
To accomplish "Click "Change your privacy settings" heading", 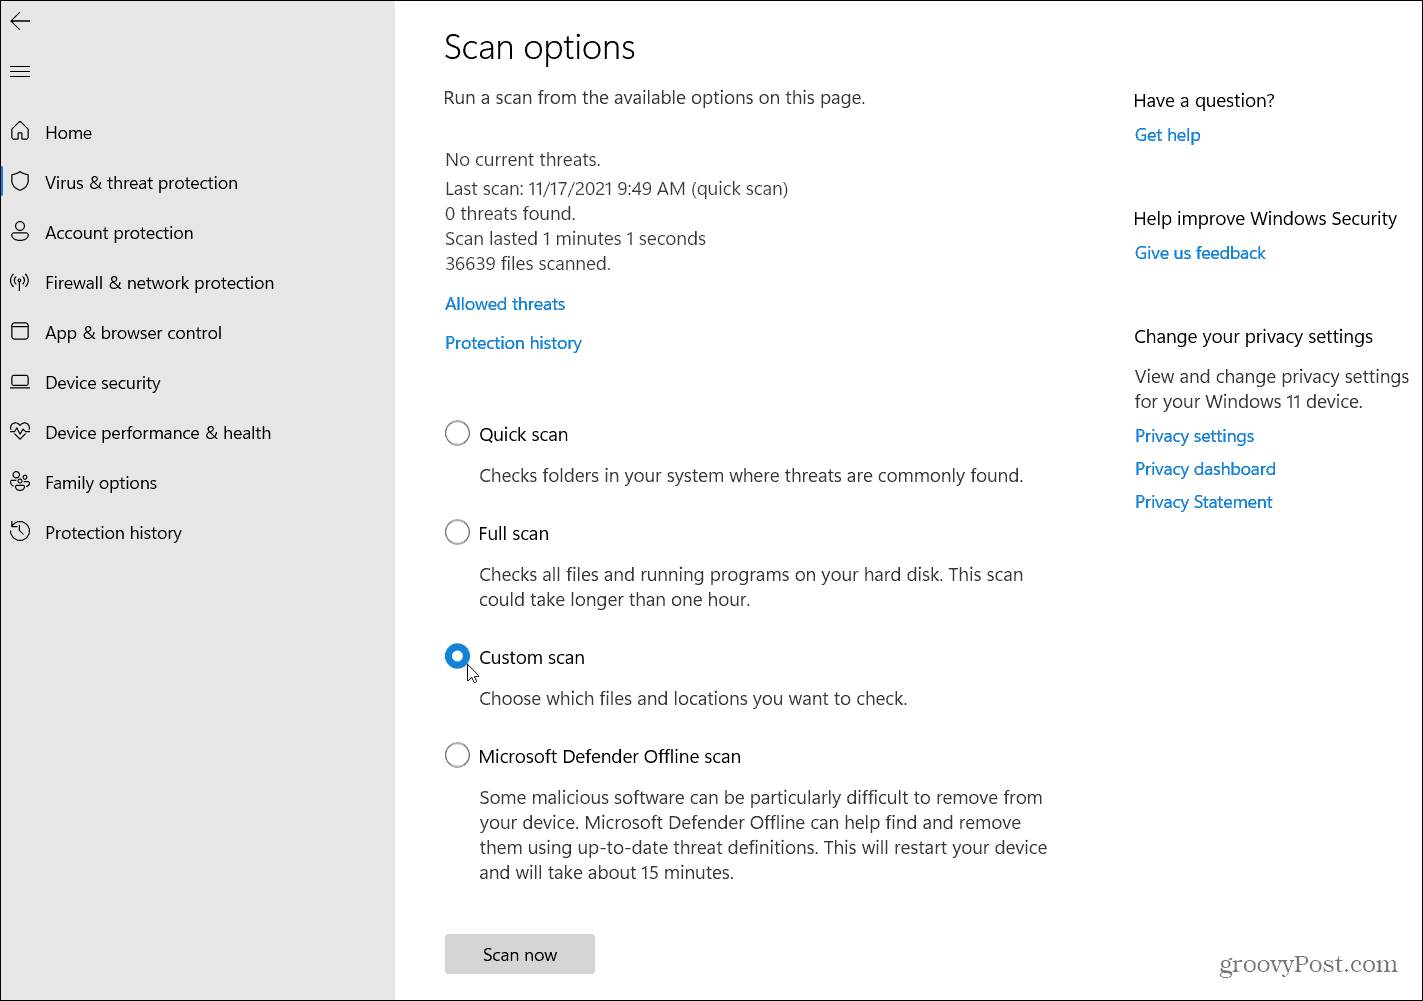I will click(x=1253, y=337).
